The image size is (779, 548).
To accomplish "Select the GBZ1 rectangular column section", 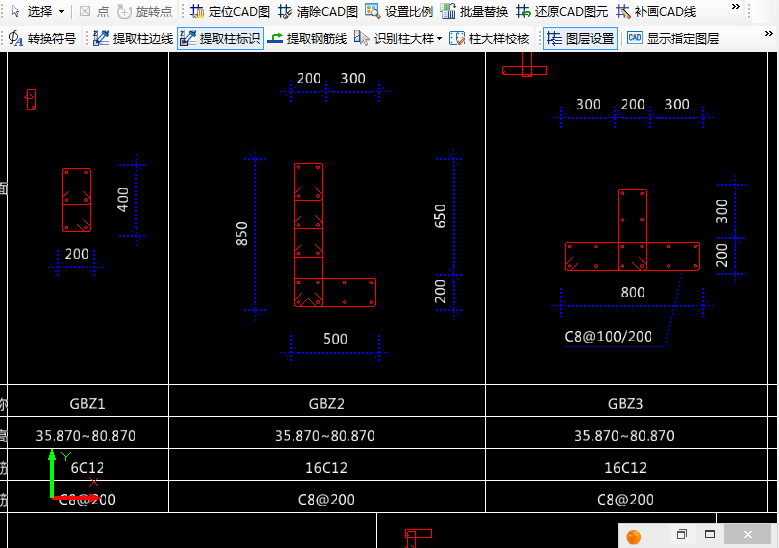I will [77, 200].
